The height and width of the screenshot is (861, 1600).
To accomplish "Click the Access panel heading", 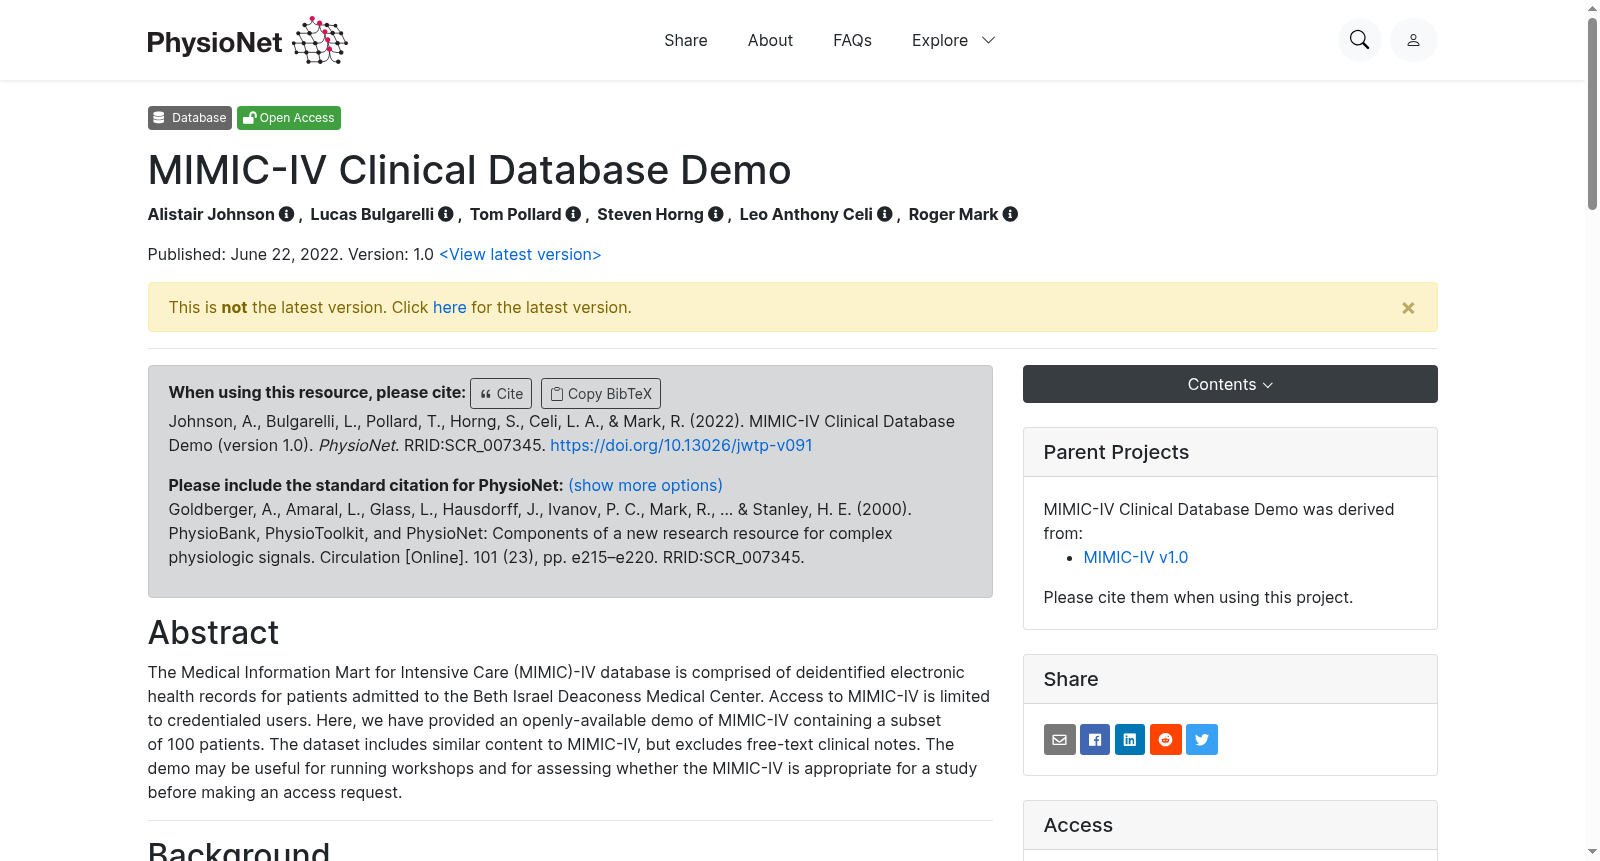I will (x=1078, y=825).
